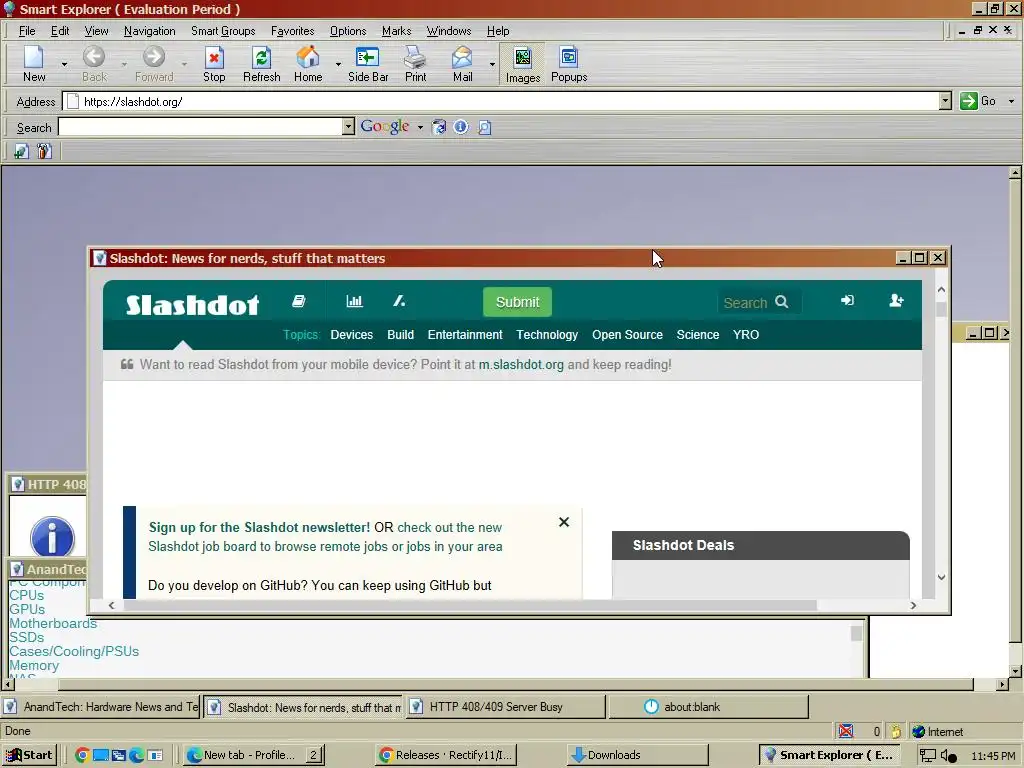The height and width of the screenshot is (768, 1024).
Task: Open the Google search engine selector arrow
Action: point(420,127)
